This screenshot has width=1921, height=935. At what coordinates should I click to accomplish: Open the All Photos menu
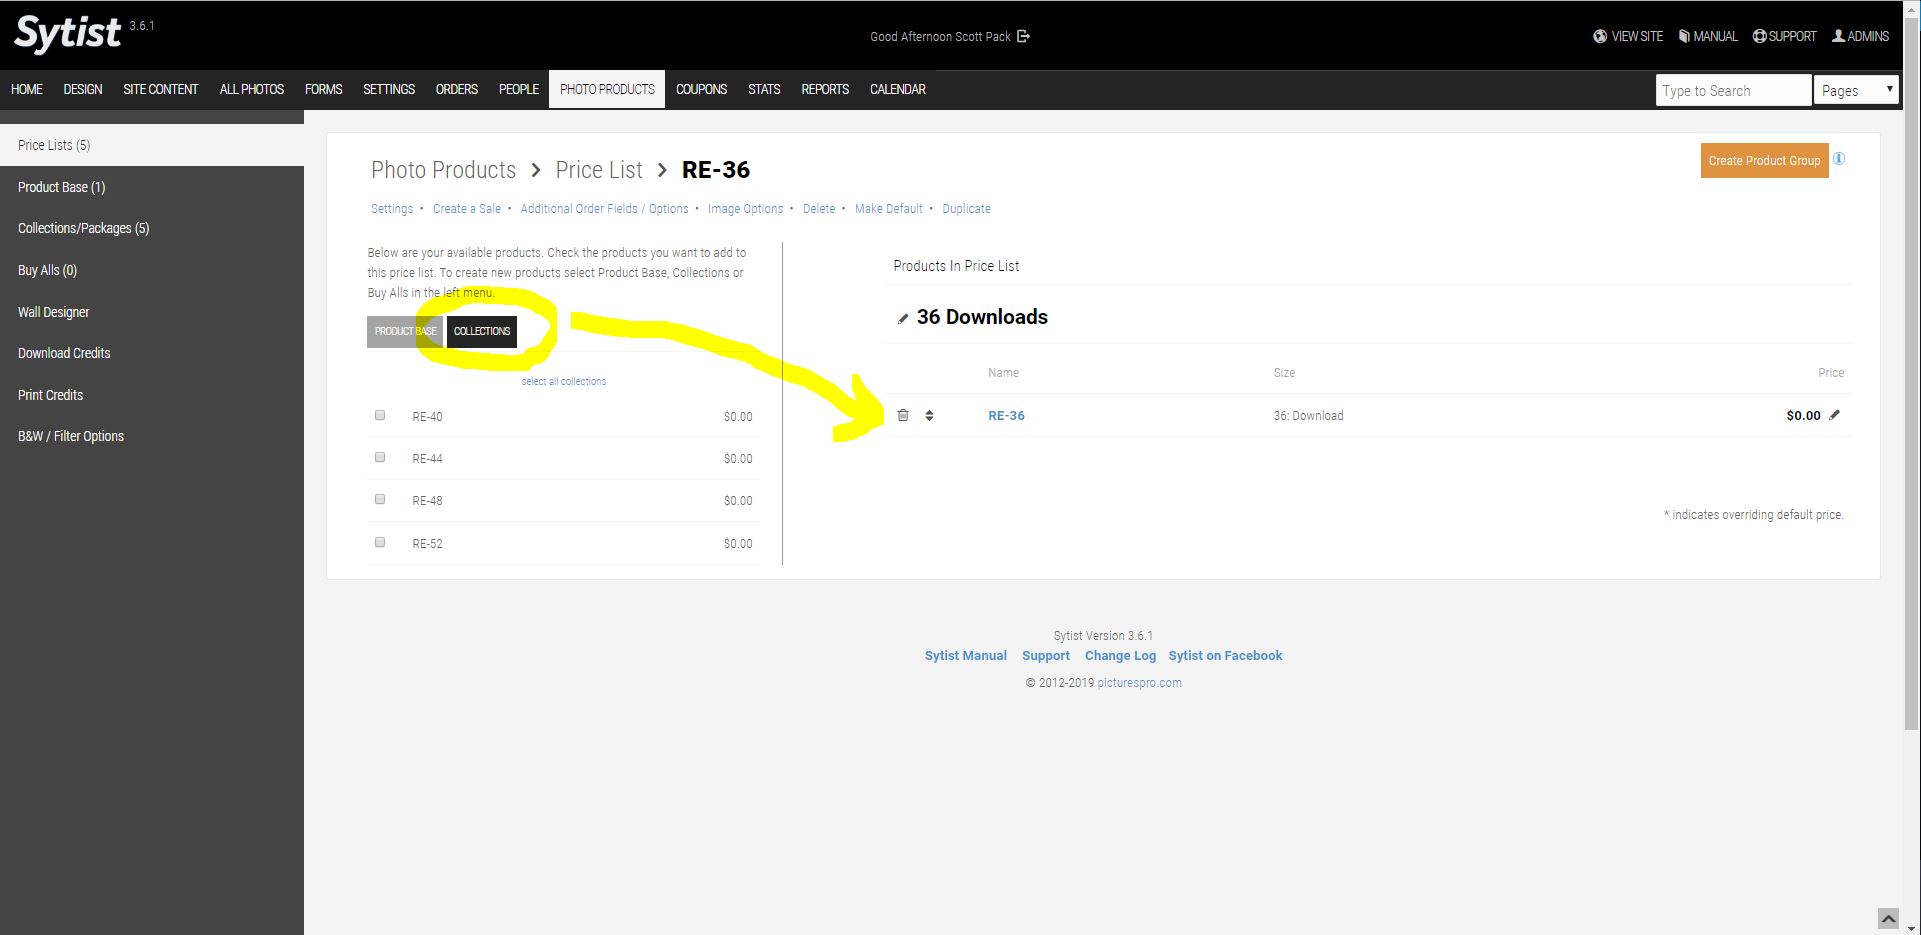[x=252, y=89]
